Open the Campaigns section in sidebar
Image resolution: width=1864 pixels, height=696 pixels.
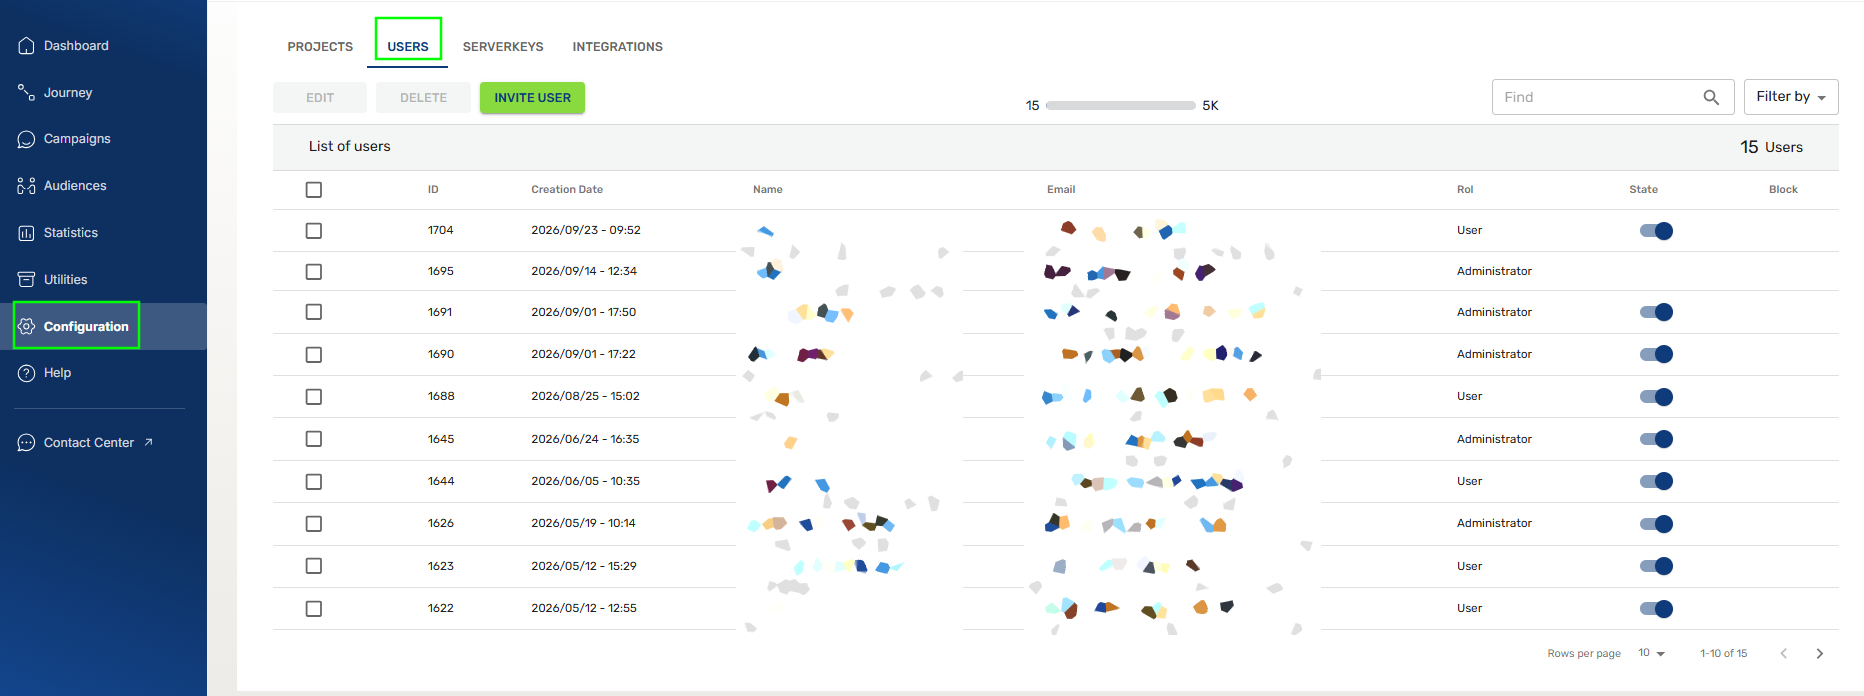[x=77, y=139]
